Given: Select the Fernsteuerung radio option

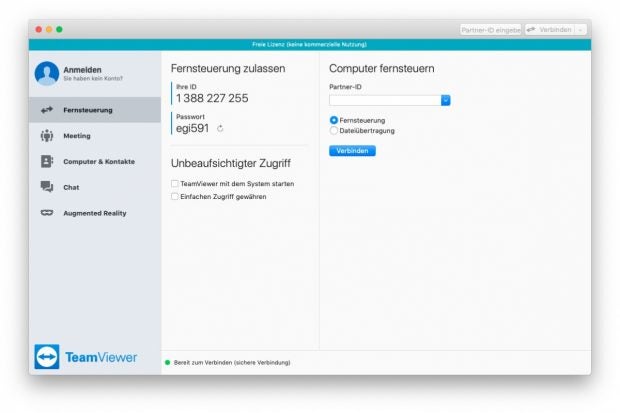Looking at the screenshot, I should (x=334, y=120).
